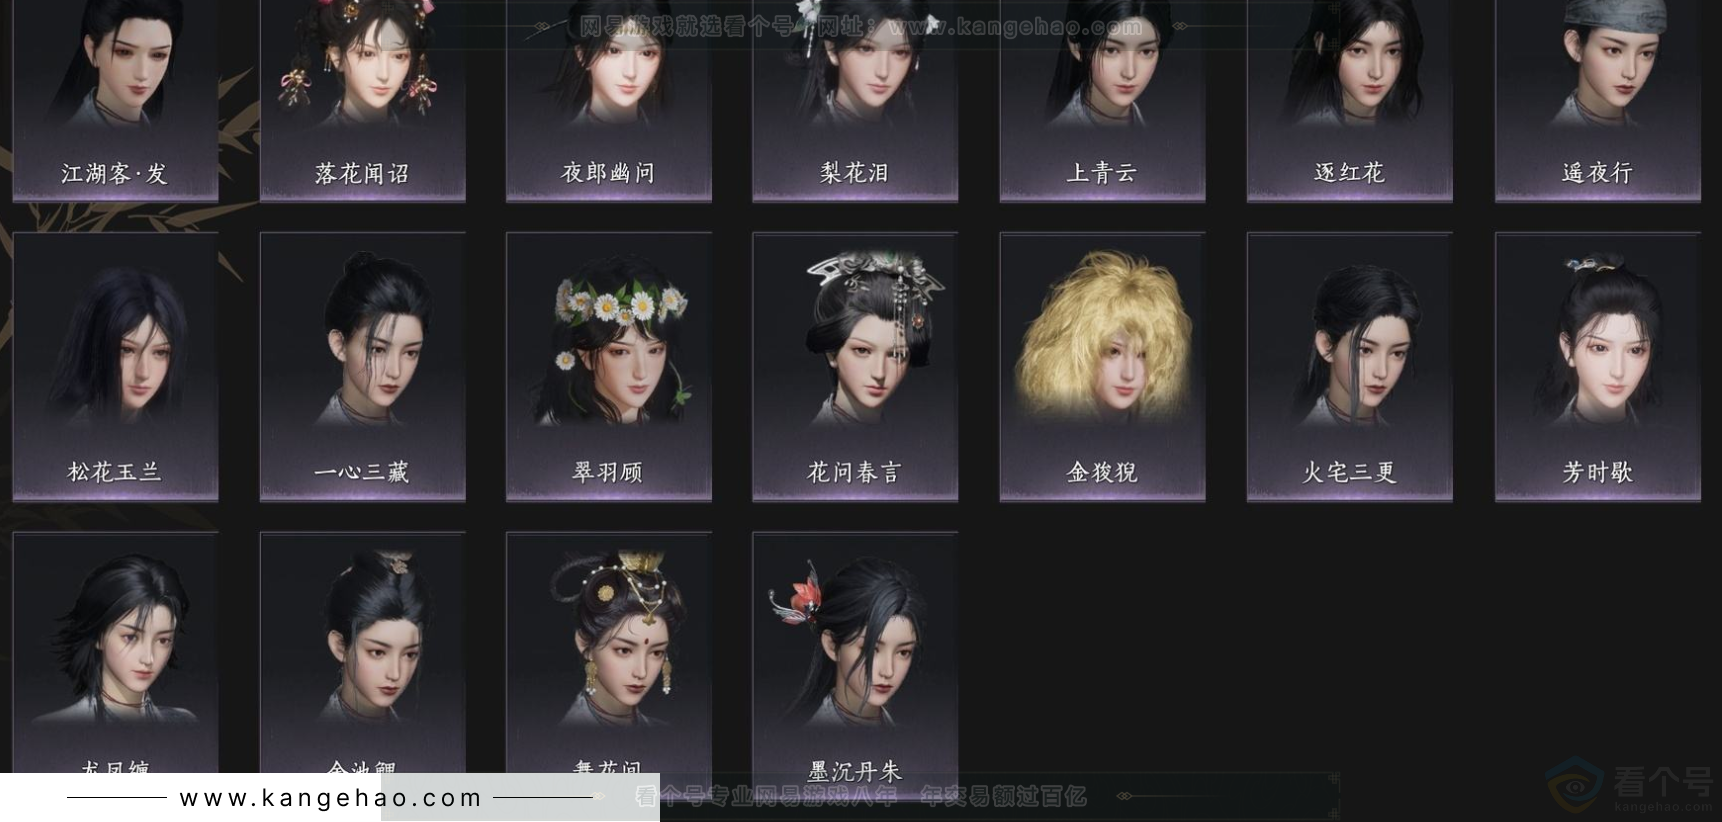Viewport: 1722px width, 822px height.
Task: Select the 上青云 hairstyle card
Action: coord(1102,100)
